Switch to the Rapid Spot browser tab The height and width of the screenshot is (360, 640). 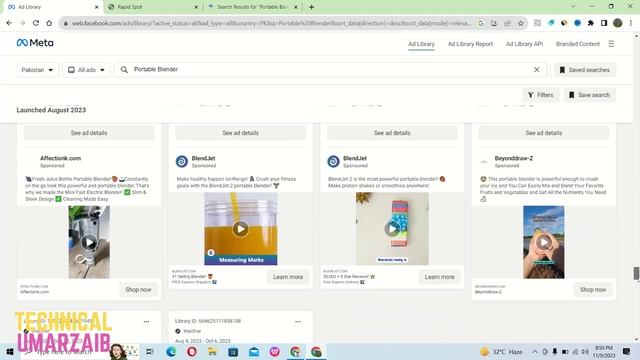pos(152,7)
